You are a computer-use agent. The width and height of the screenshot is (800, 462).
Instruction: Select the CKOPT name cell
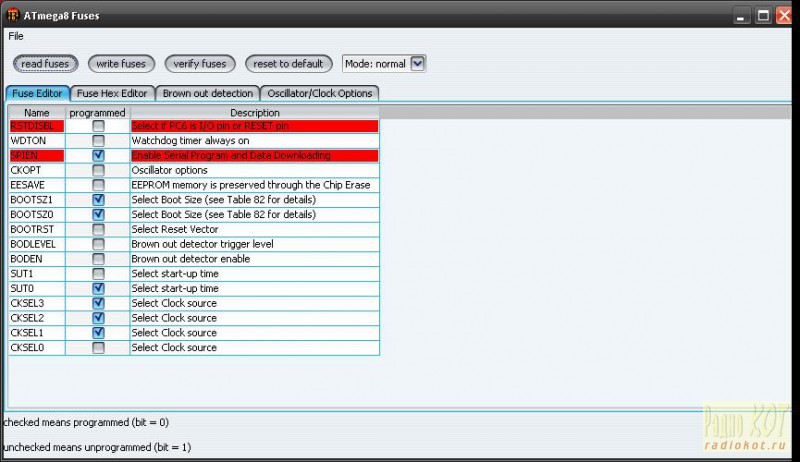point(37,170)
